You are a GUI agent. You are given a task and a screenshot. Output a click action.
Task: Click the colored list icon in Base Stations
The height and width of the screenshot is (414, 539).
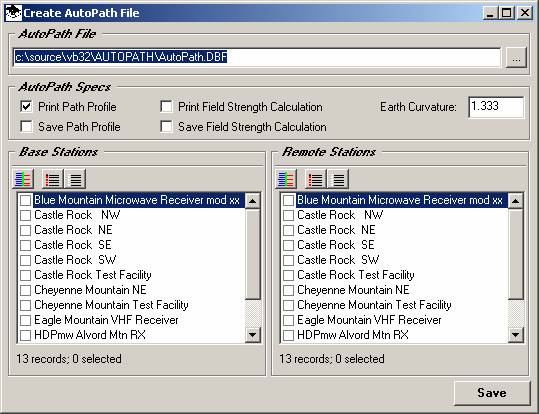[x=23, y=179]
